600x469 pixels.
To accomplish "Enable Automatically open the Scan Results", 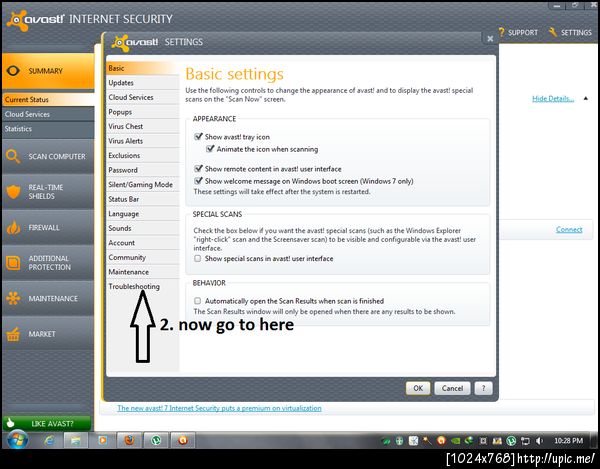I will coord(197,301).
